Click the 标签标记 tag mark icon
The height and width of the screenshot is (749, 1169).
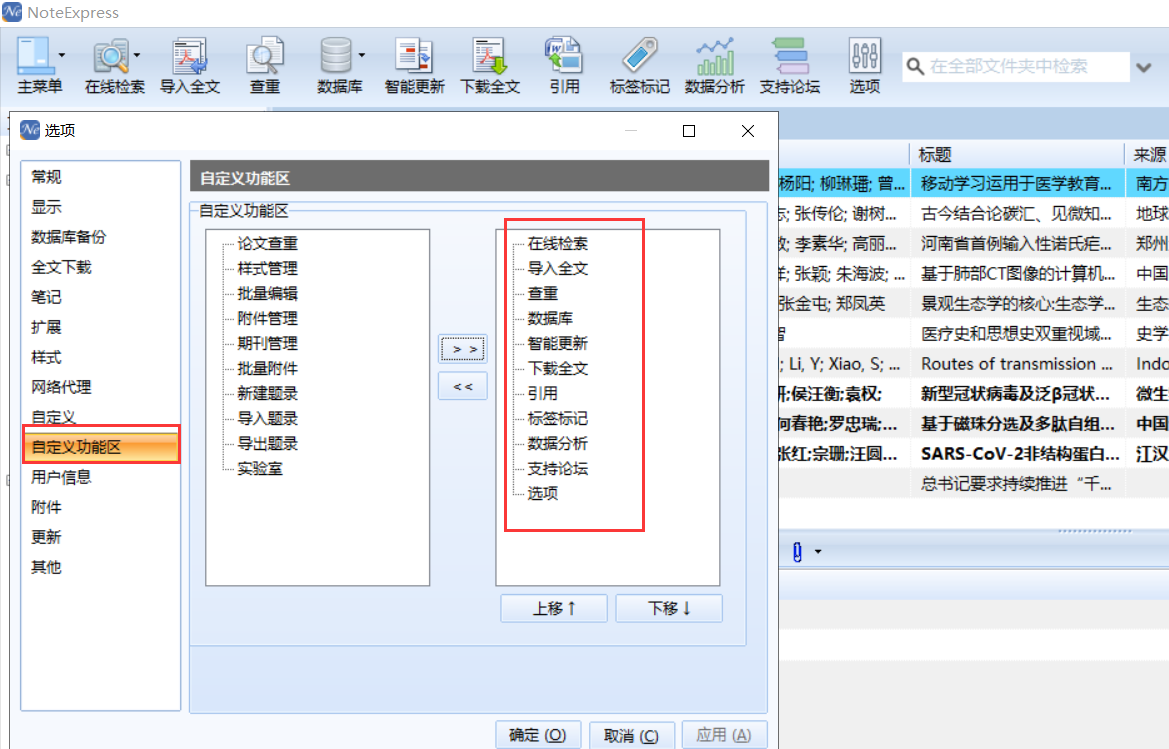(x=640, y=57)
